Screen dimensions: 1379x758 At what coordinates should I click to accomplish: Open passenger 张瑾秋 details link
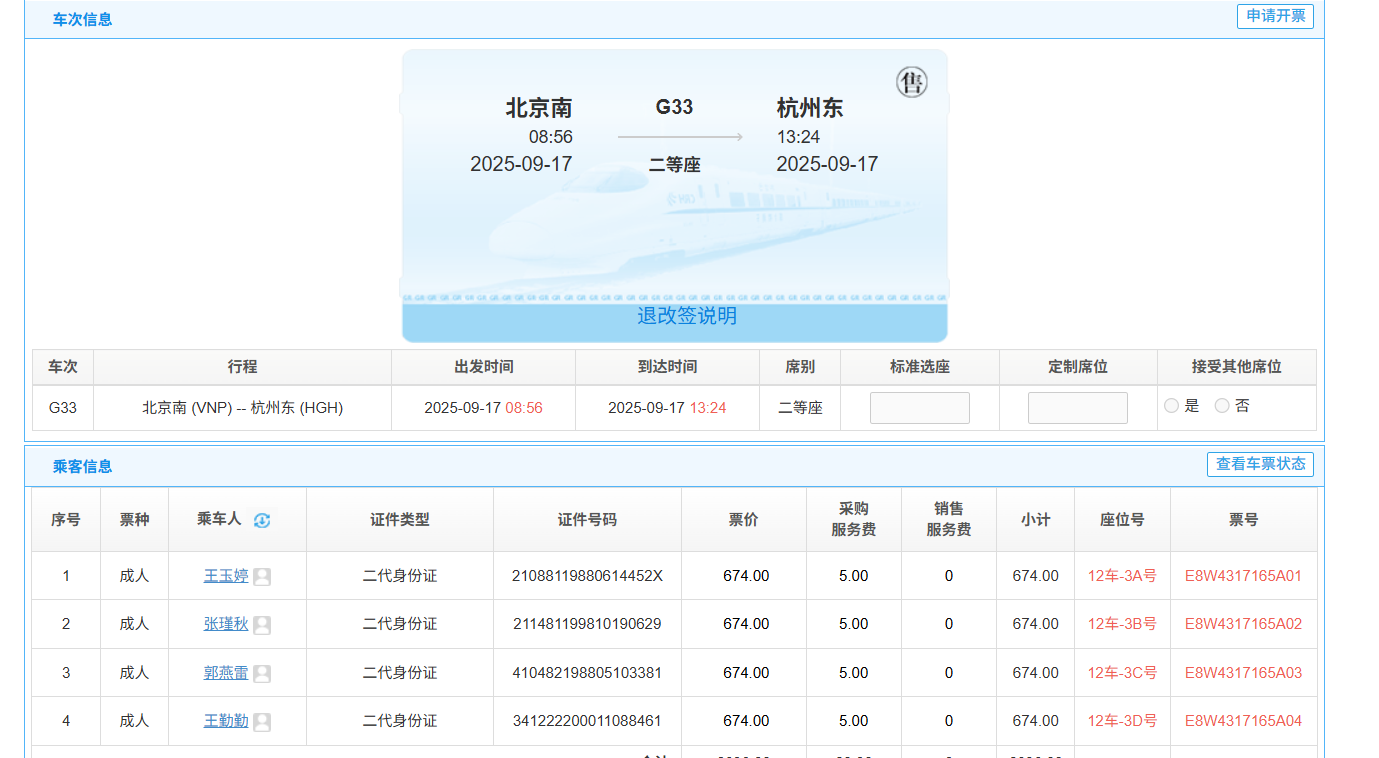coord(226,624)
